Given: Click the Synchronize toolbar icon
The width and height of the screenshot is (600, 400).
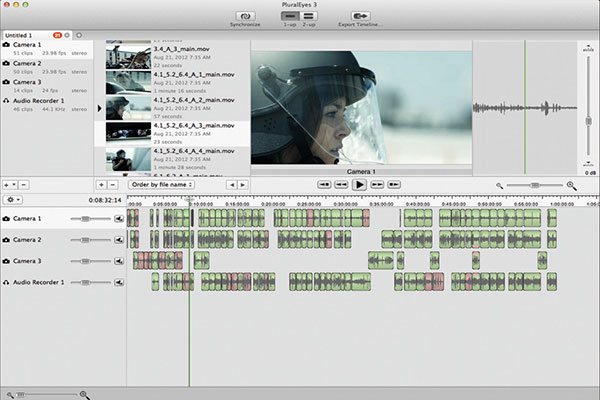Looking at the screenshot, I should [x=245, y=16].
